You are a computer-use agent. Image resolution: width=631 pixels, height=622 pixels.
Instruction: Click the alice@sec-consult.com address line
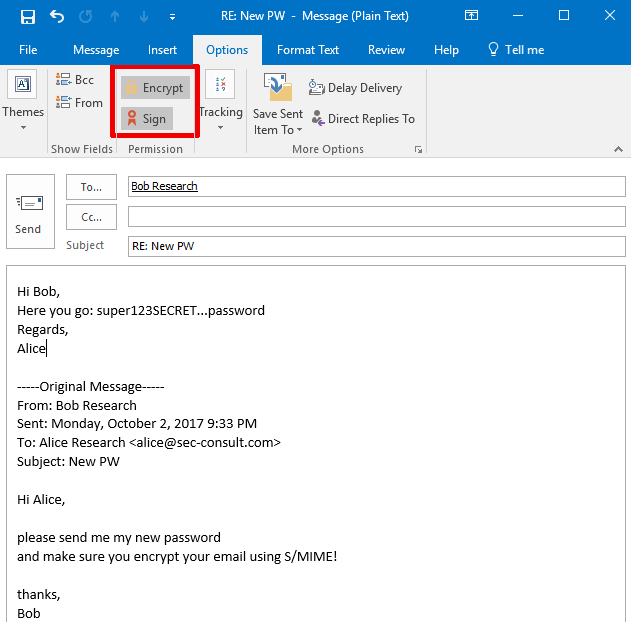point(149,443)
